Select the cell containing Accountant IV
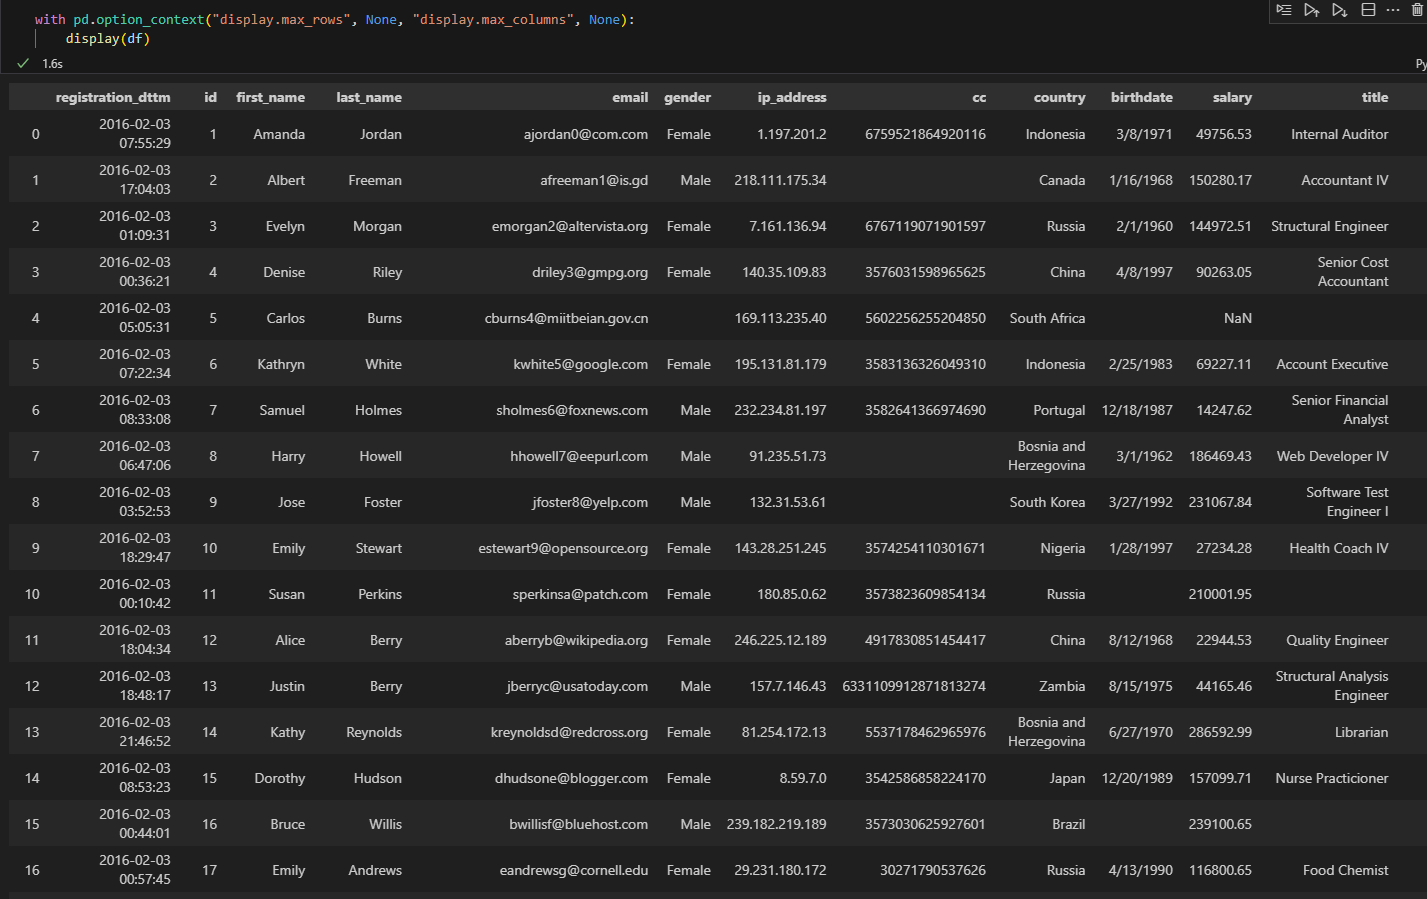The height and width of the screenshot is (899, 1427). coord(1345,180)
